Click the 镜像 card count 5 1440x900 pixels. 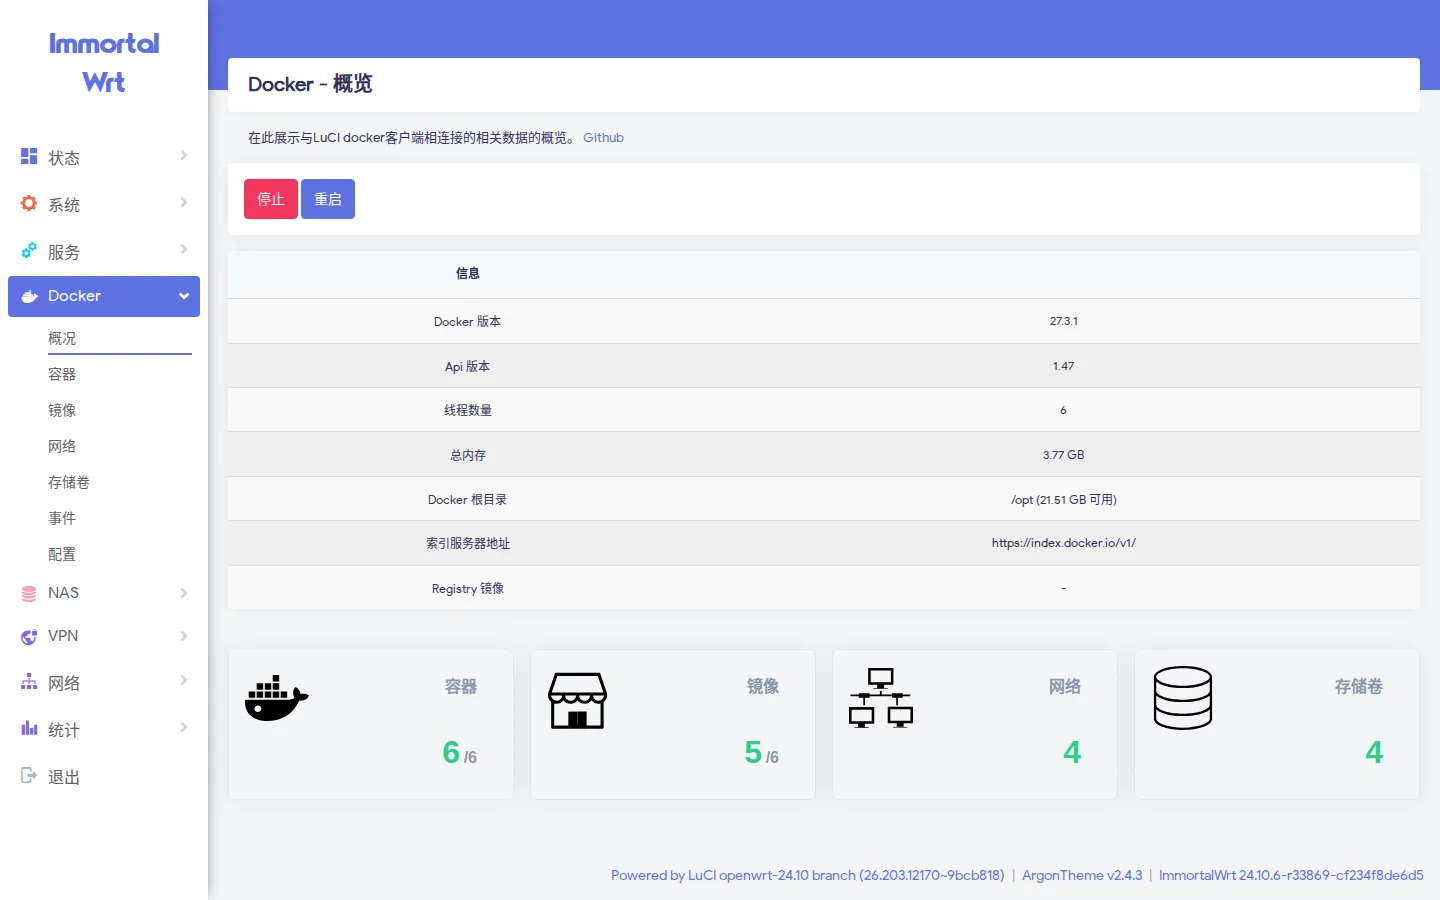click(x=753, y=752)
